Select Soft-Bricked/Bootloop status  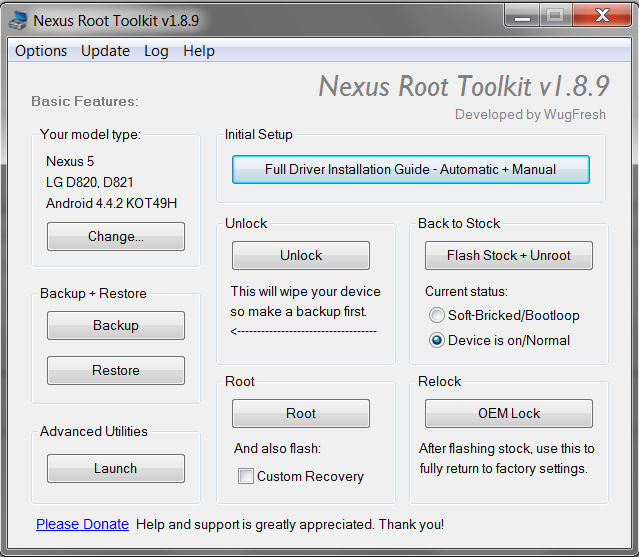tap(436, 316)
